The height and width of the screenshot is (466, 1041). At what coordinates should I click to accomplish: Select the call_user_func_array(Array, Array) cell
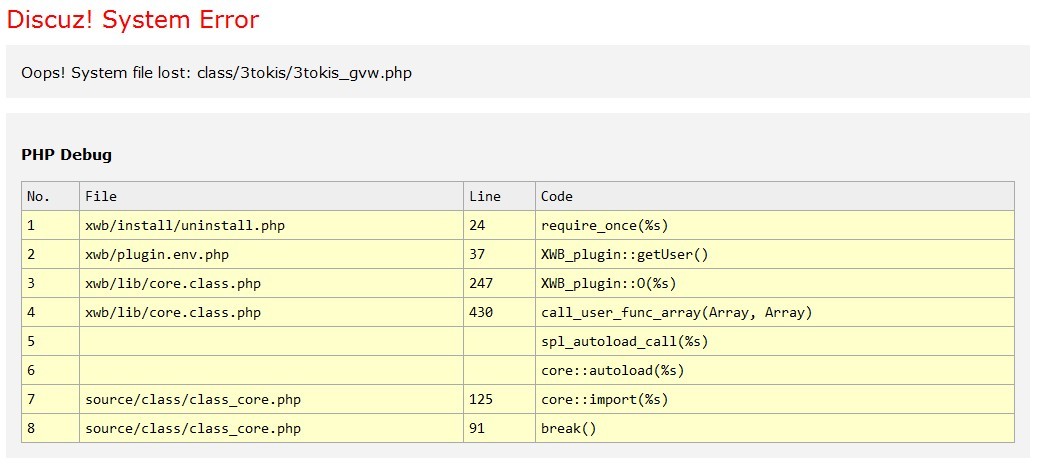(775, 312)
